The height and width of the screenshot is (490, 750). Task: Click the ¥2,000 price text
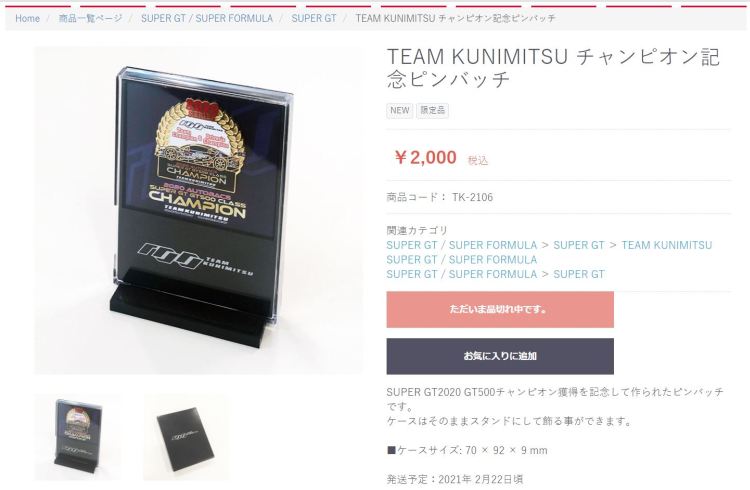(x=425, y=157)
